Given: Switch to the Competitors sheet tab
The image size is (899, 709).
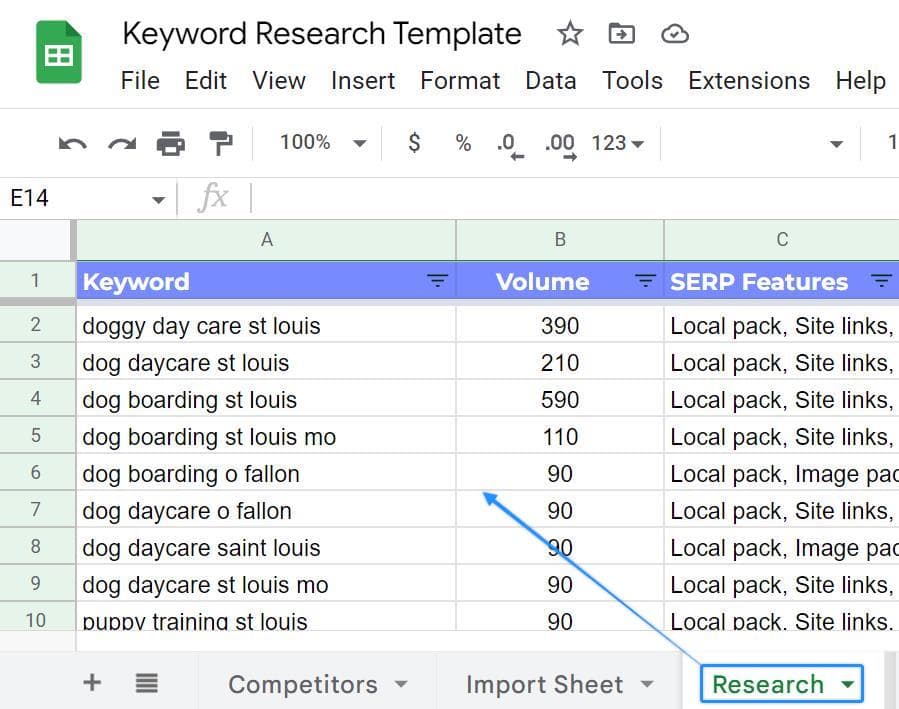Looking at the screenshot, I should pos(305,684).
